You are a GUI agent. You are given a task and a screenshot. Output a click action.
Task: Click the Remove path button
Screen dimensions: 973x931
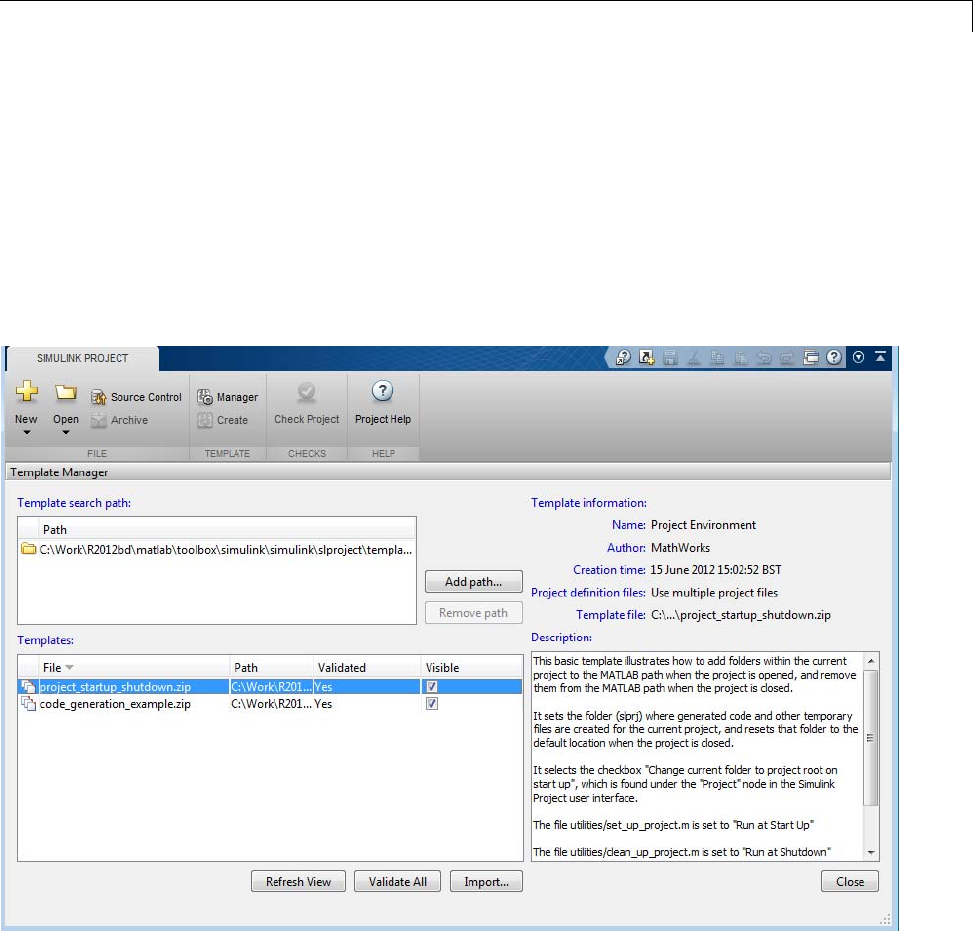[473, 613]
